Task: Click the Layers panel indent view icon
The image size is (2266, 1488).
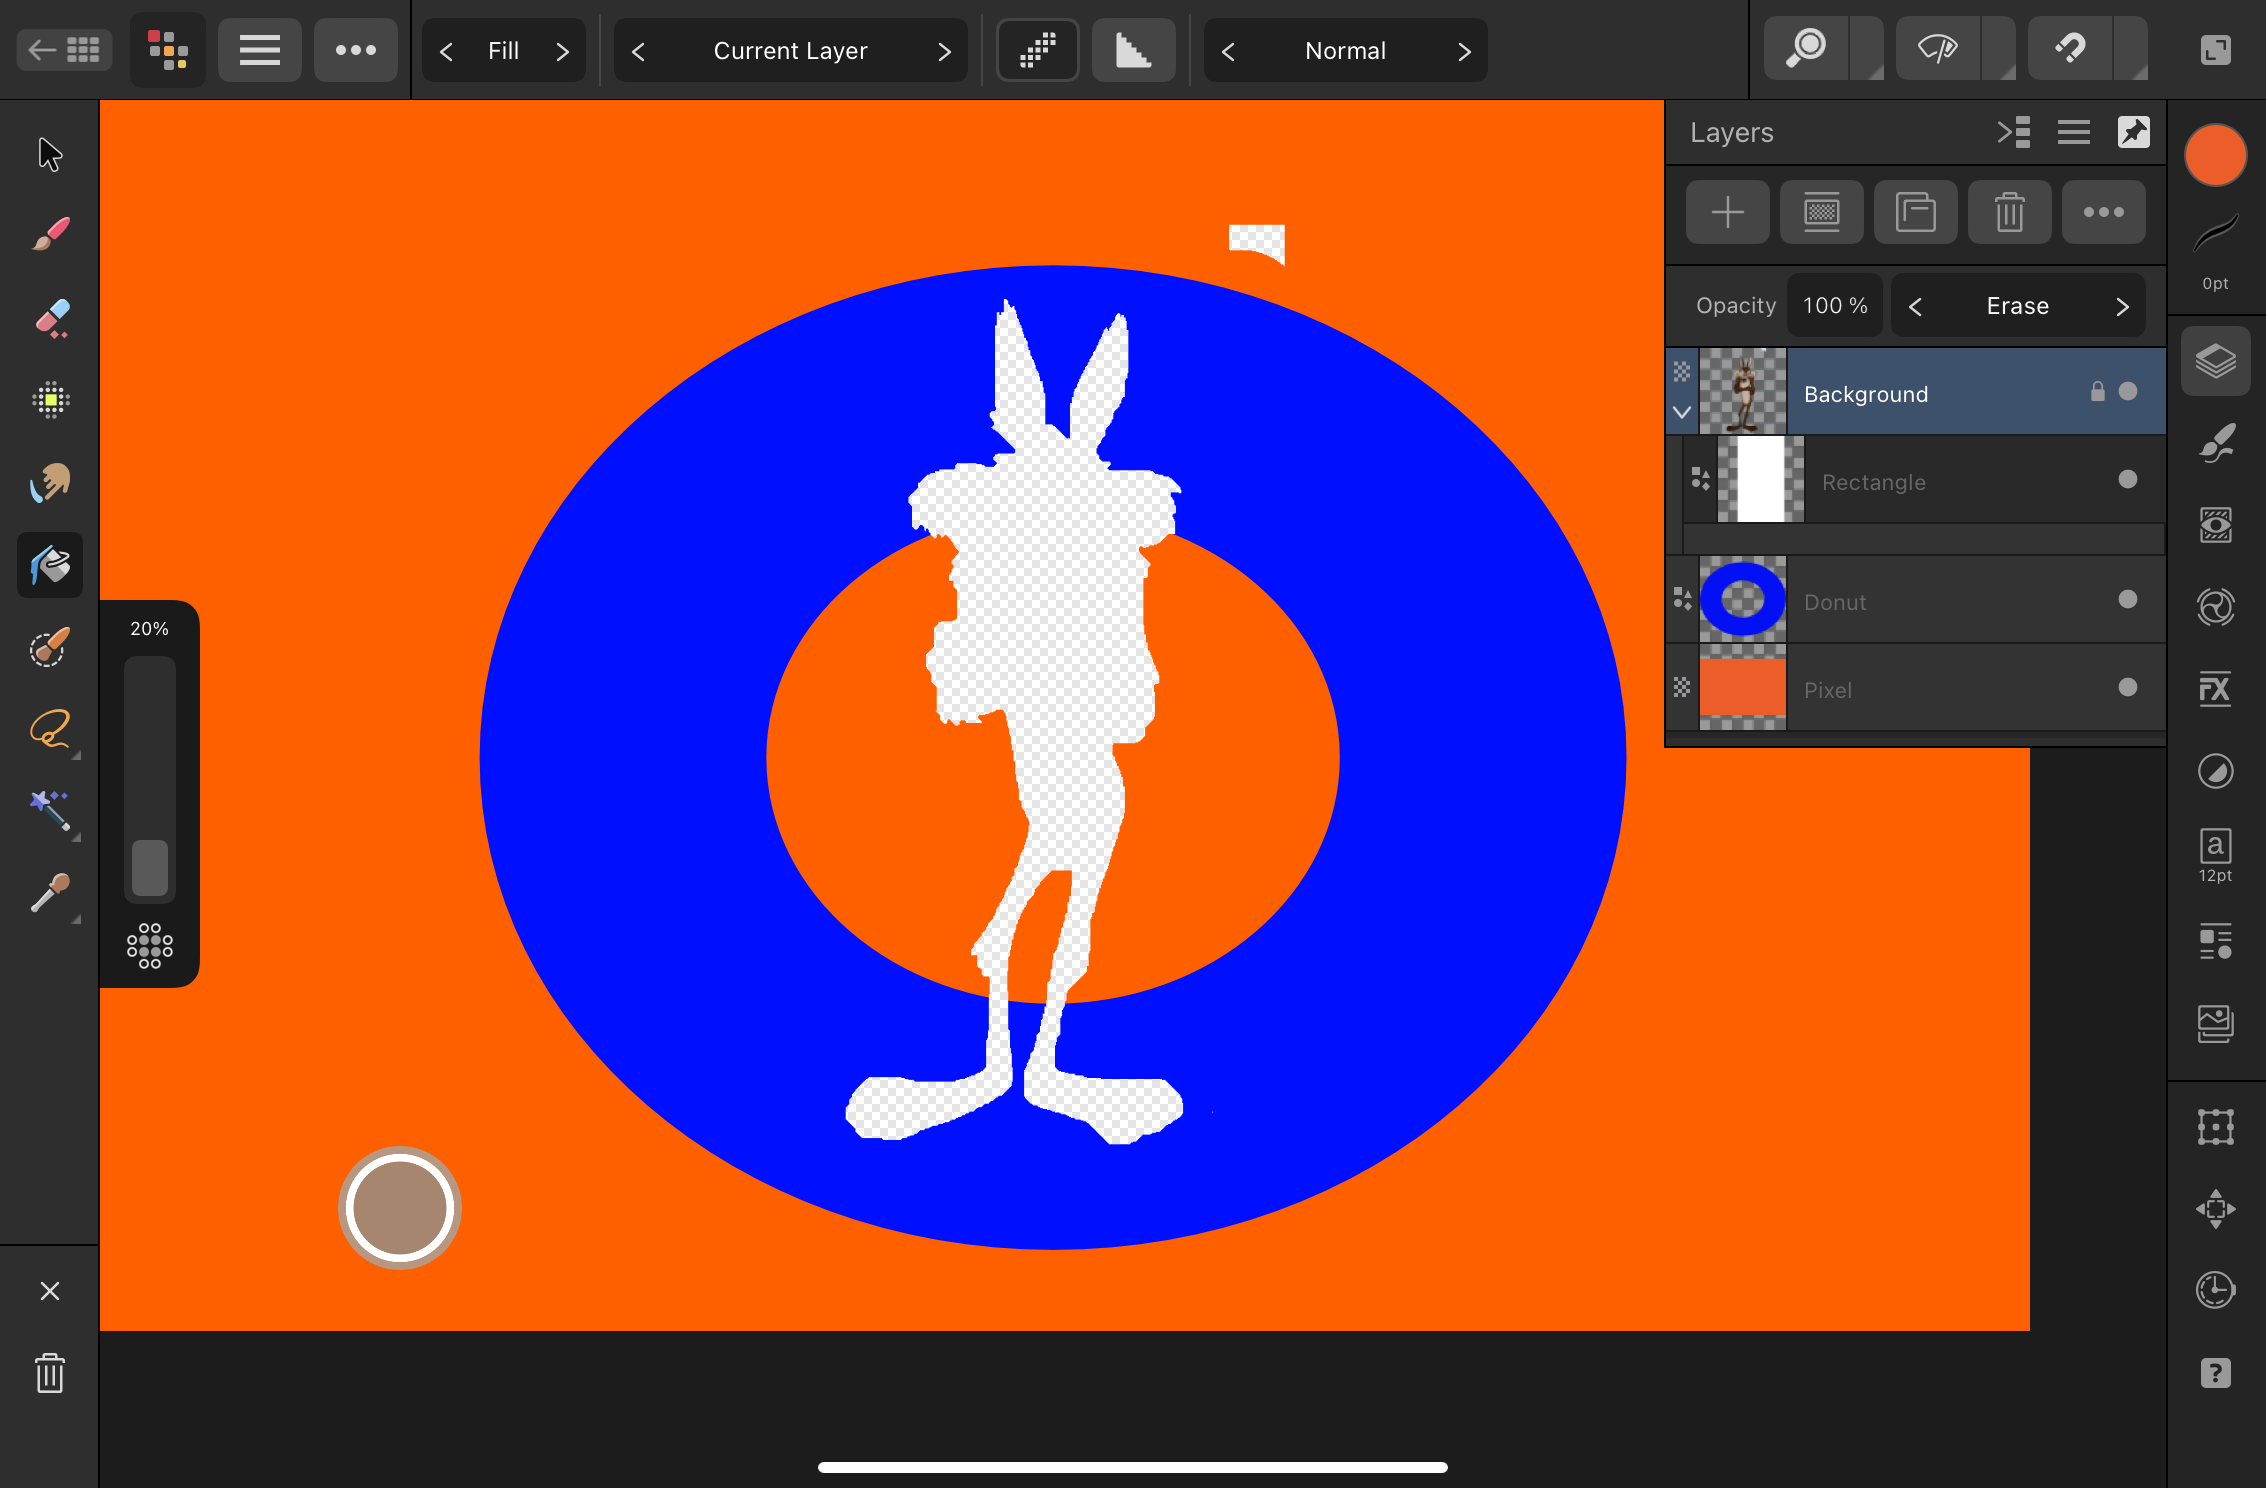Action: (x=2013, y=132)
